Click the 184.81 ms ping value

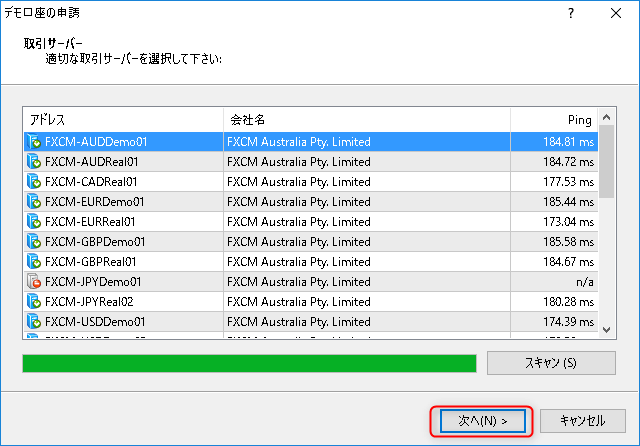pos(568,142)
